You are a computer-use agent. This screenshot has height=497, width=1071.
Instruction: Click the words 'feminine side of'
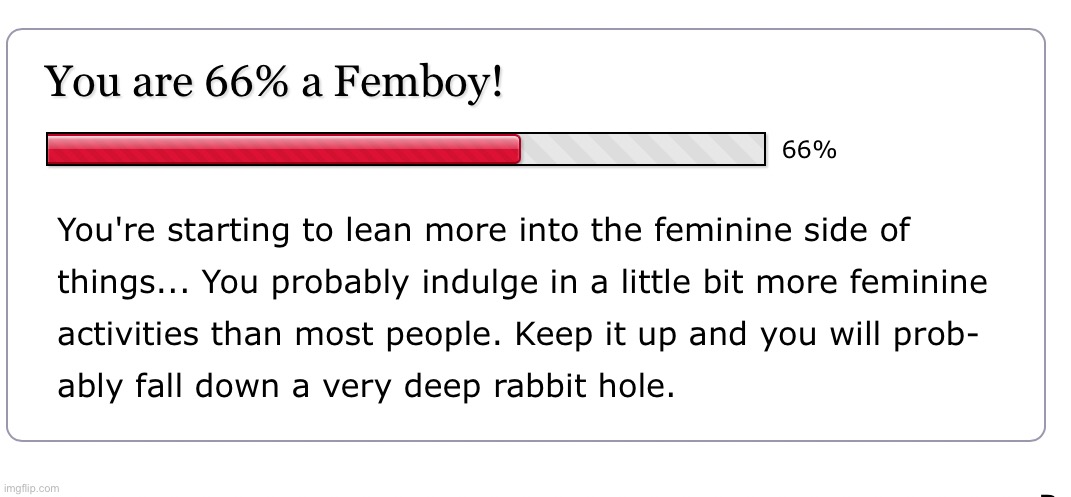tap(782, 229)
